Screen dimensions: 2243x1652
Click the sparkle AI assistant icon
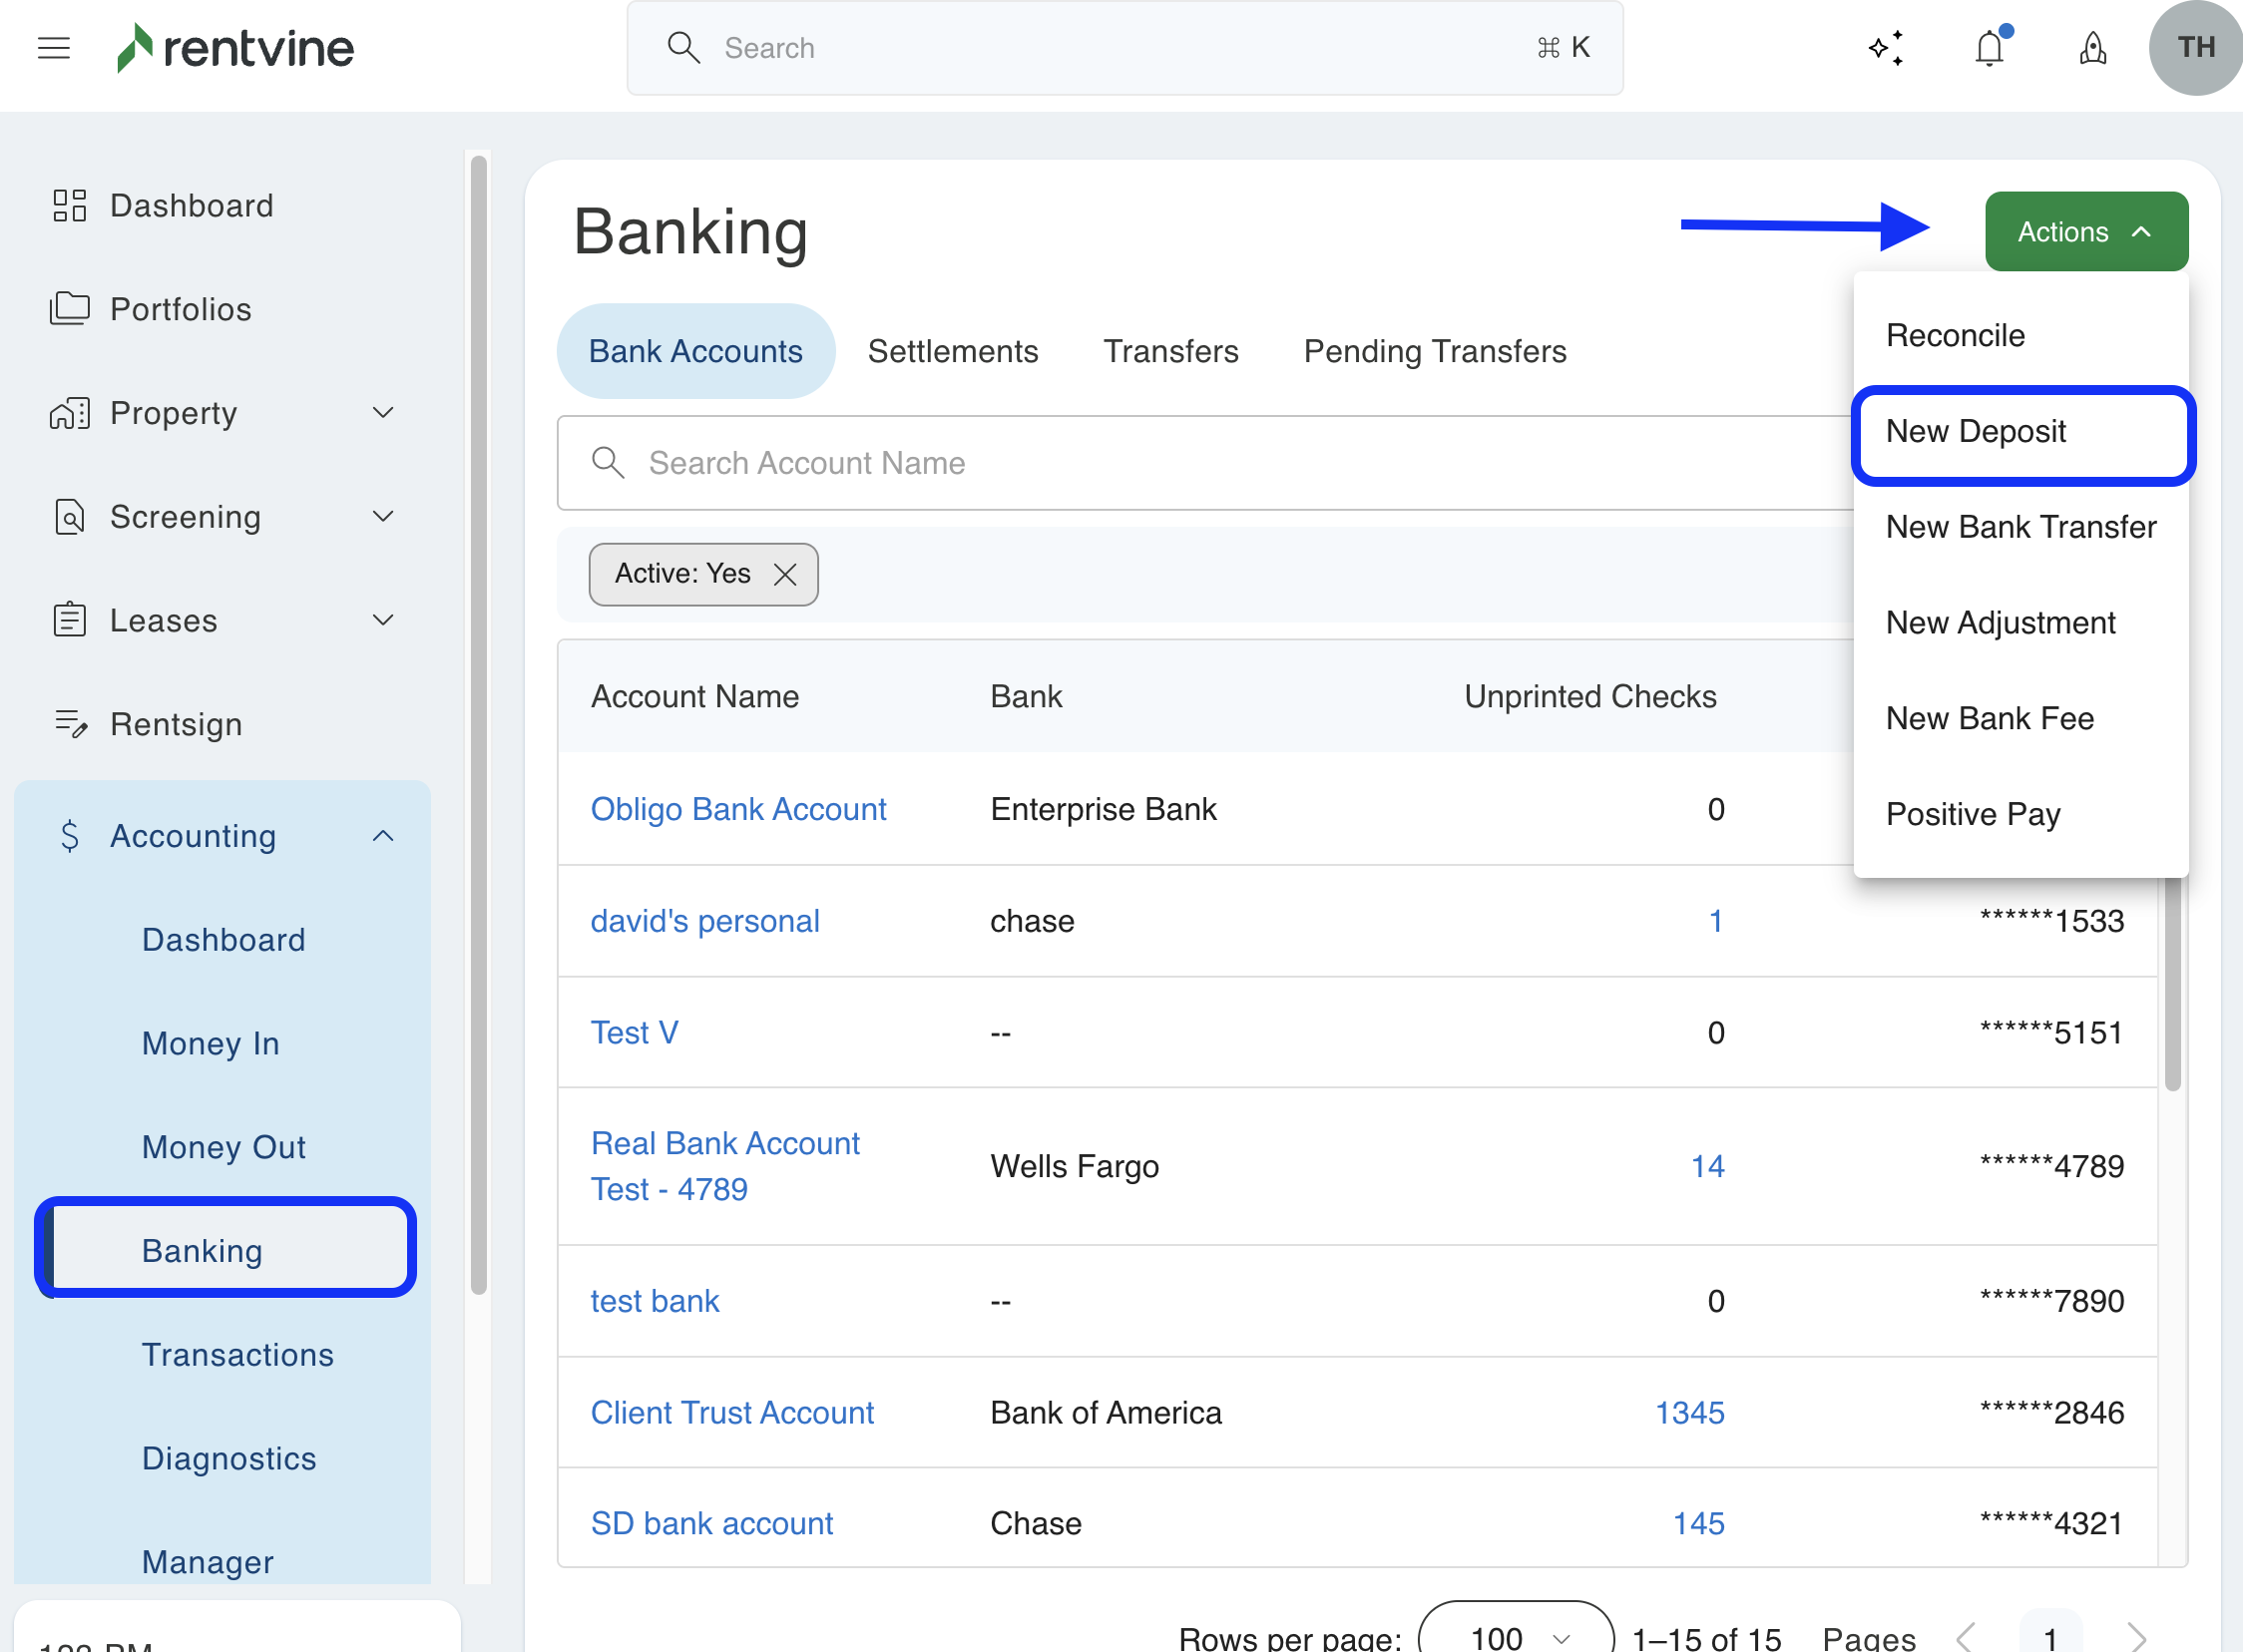1885,48
